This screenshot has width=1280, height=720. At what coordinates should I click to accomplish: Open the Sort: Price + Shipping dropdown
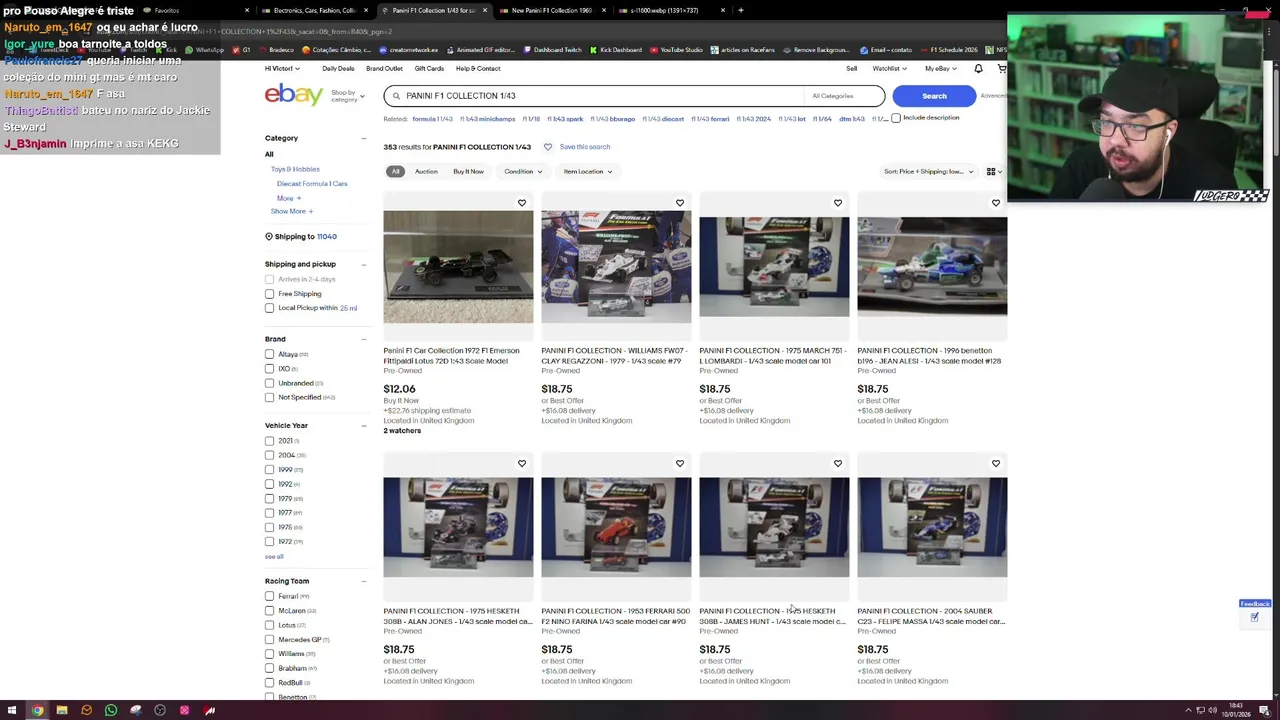[x=928, y=172]
